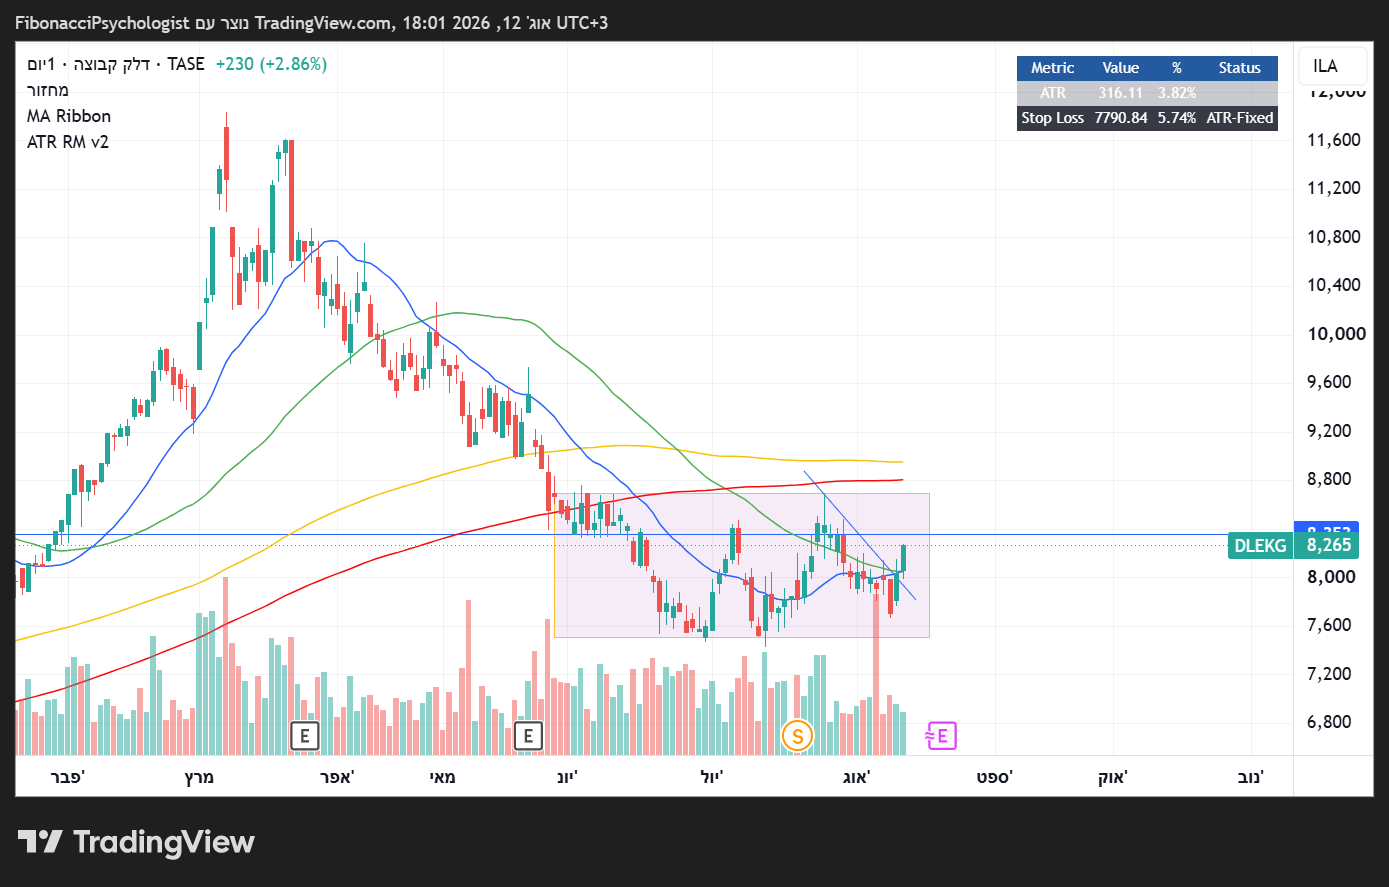Click the 11,600 price axis label
This screenshot has height=887, width=1389.
tap(1334, 139)
